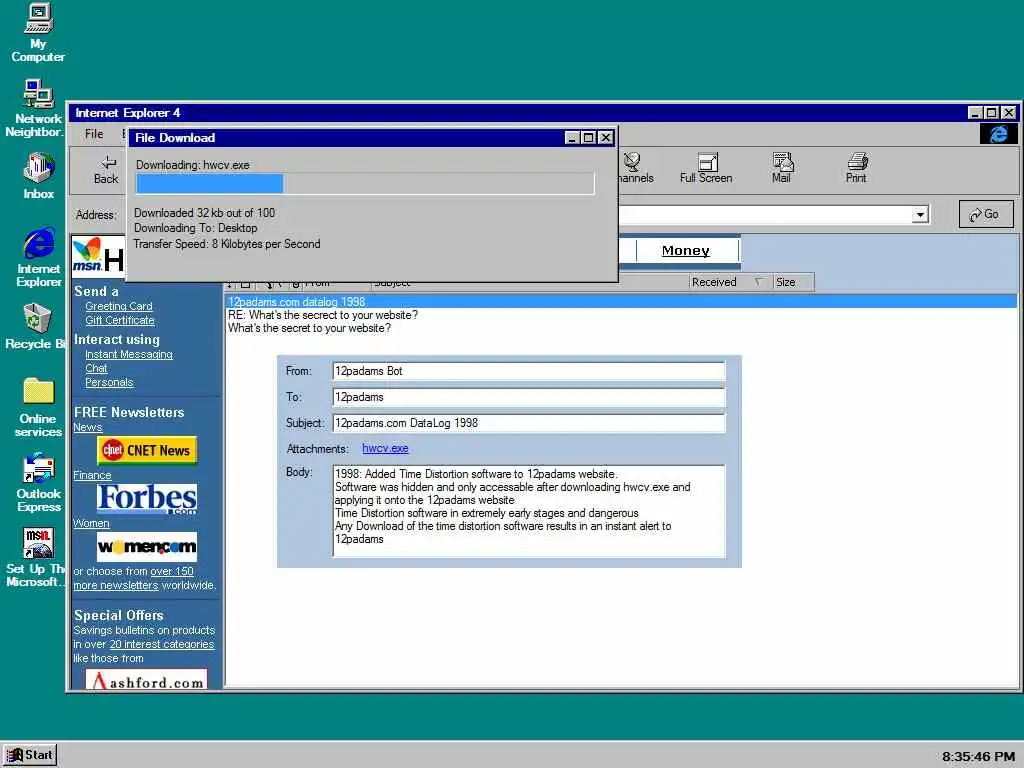Open the Mail toolbar button

pos(782,168)
